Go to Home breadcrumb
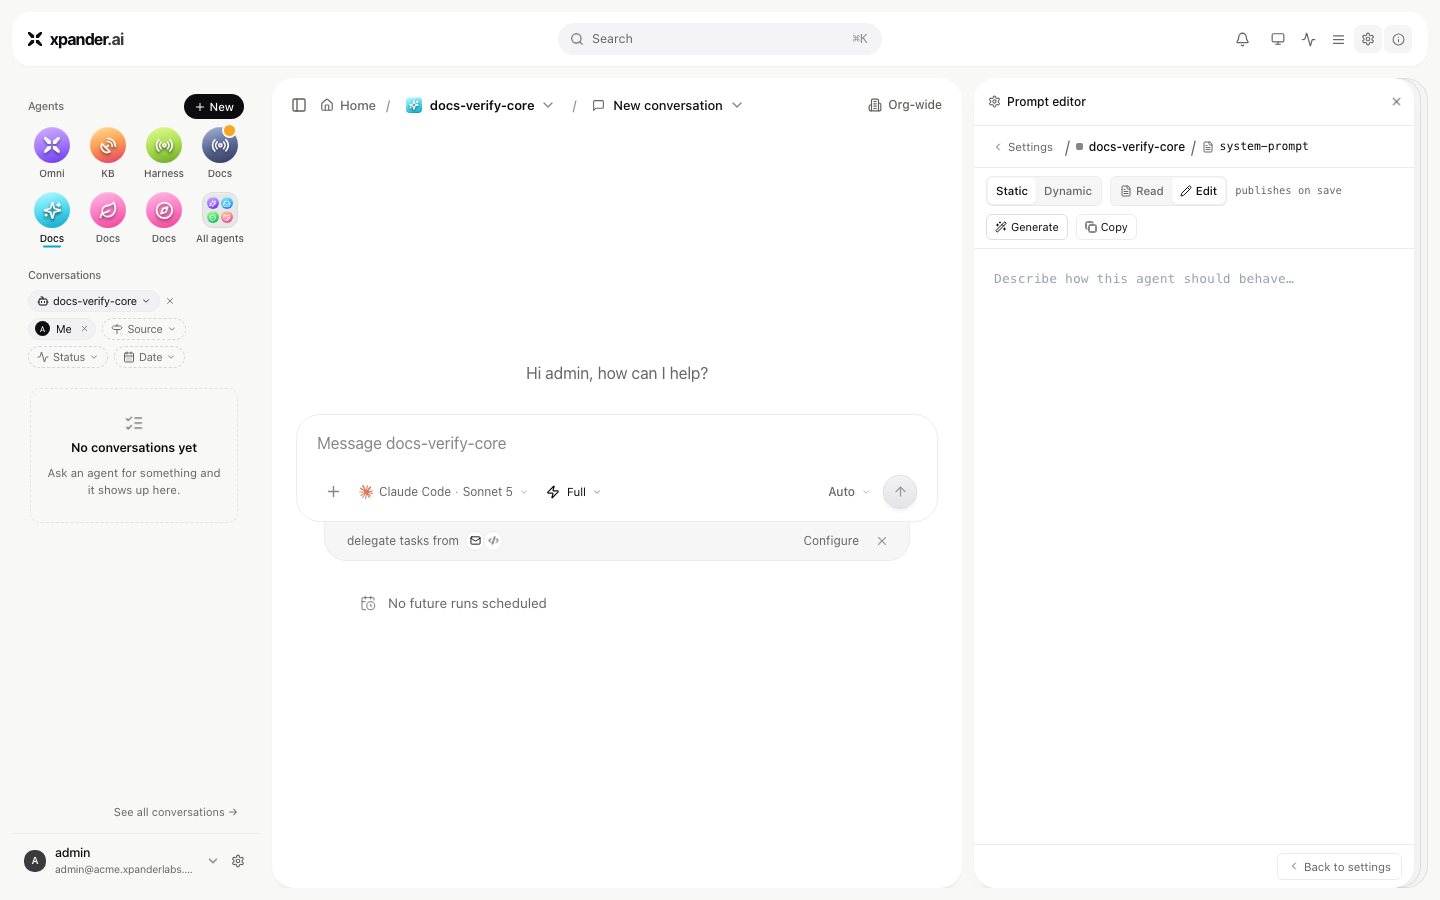 [x=348, y=105]
